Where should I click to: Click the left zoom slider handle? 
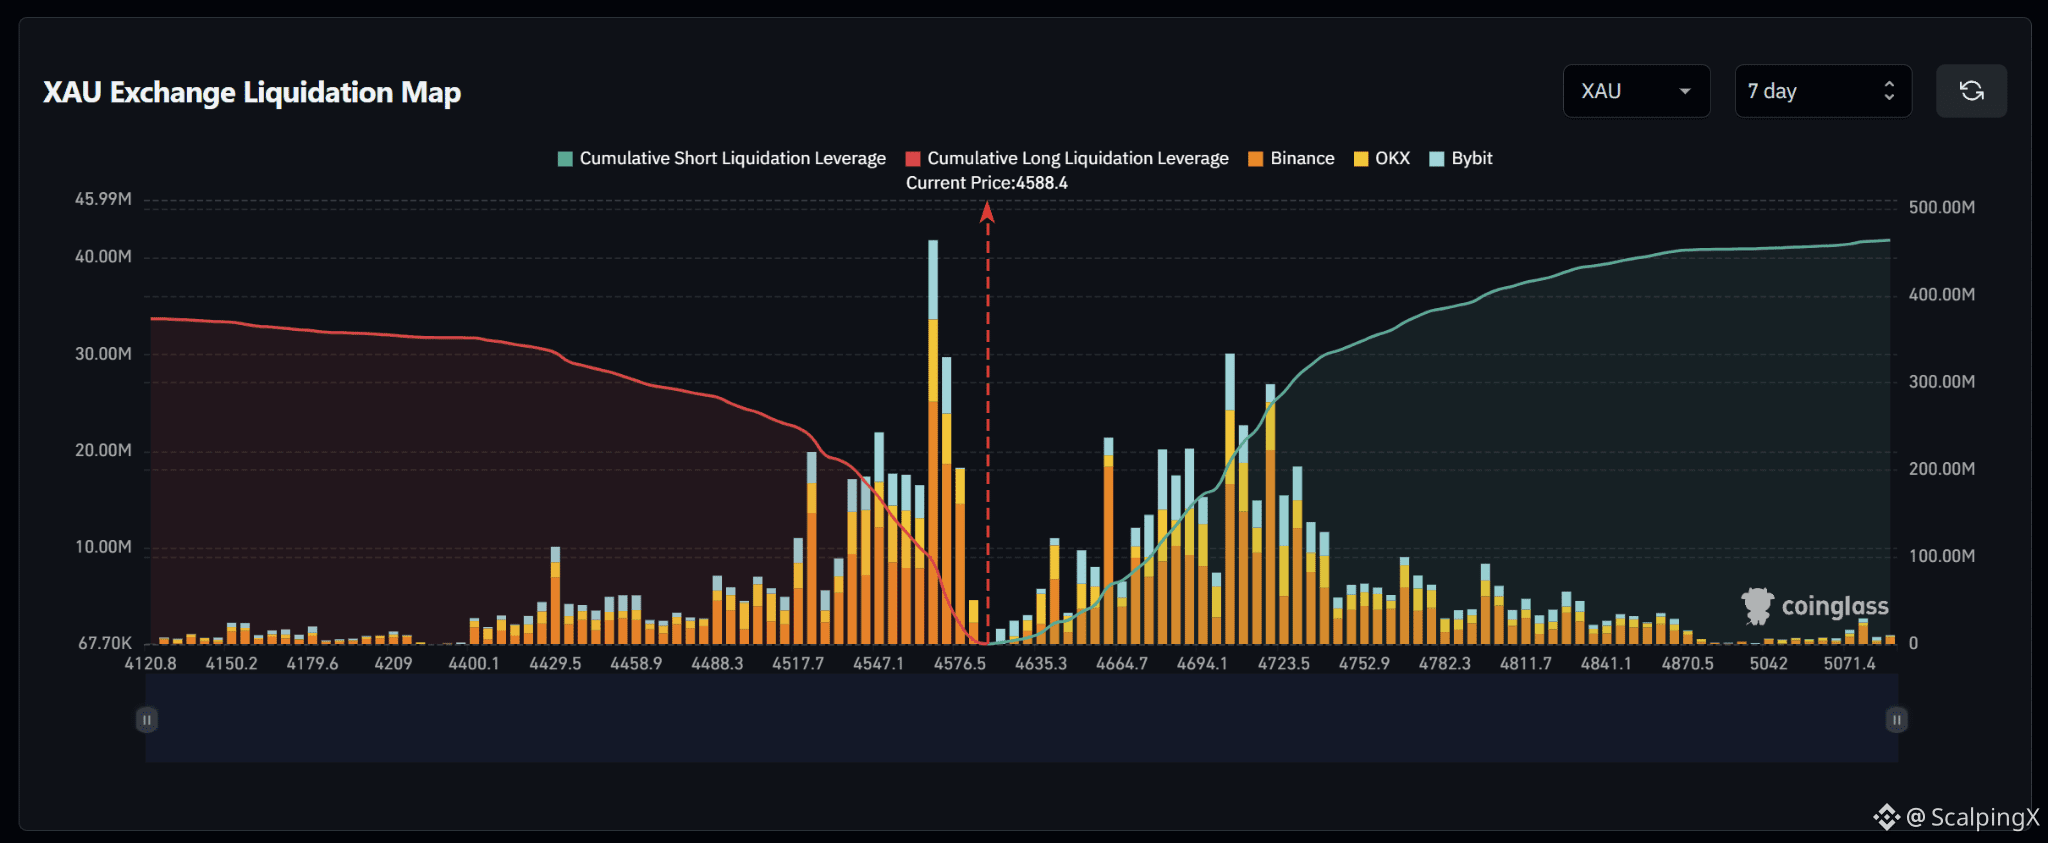(x=147, y=720)
